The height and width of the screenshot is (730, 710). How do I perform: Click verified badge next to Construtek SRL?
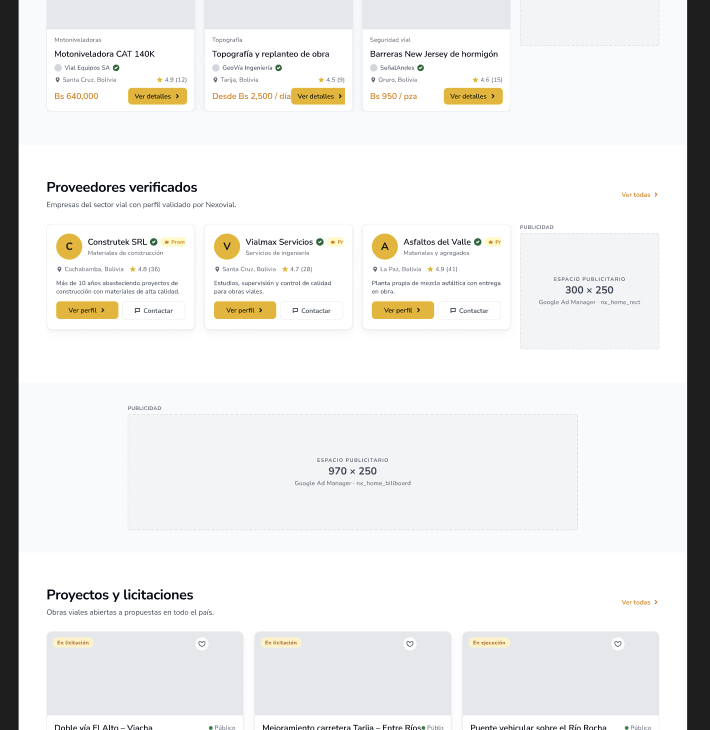pos(154,242)
